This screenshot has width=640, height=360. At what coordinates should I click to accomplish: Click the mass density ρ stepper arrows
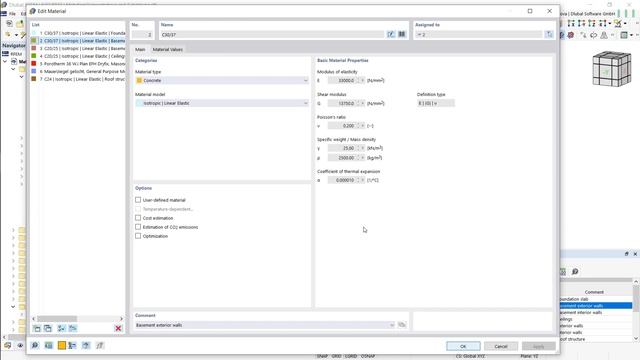tap(359, 158)
